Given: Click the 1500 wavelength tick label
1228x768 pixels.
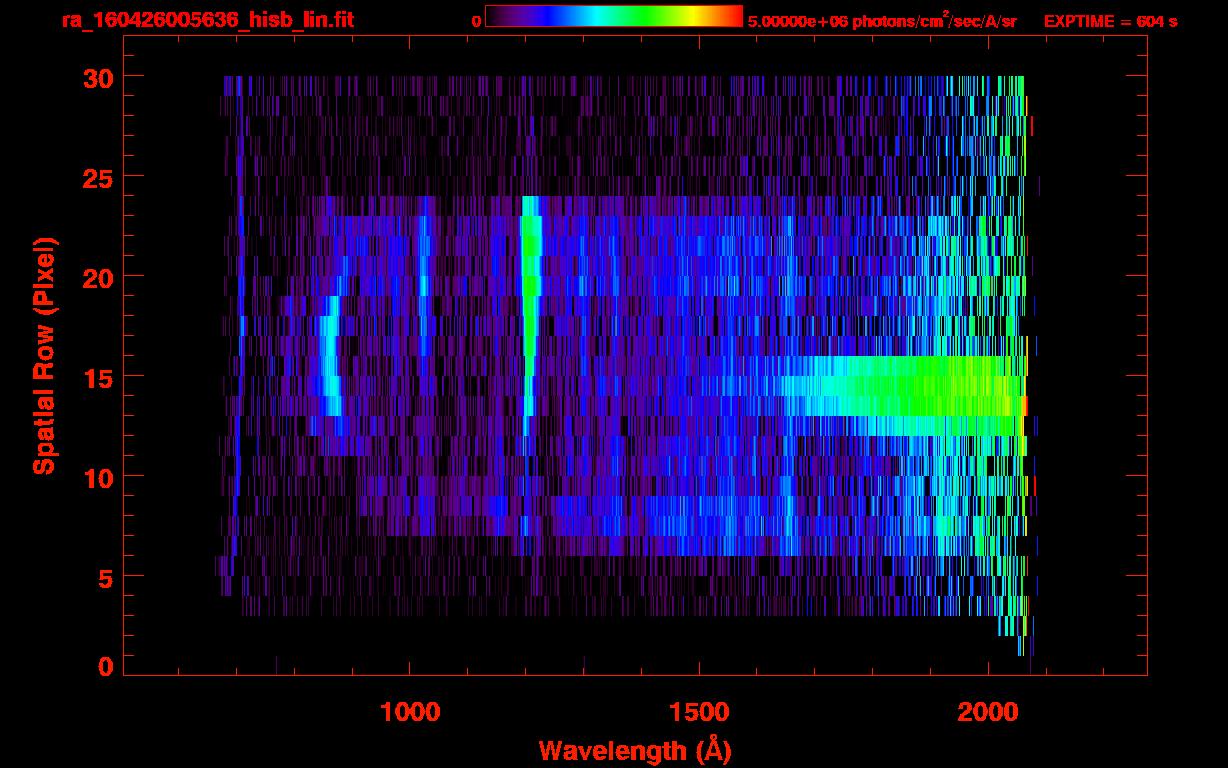Looking at the screenshot, I should [698, 712].
